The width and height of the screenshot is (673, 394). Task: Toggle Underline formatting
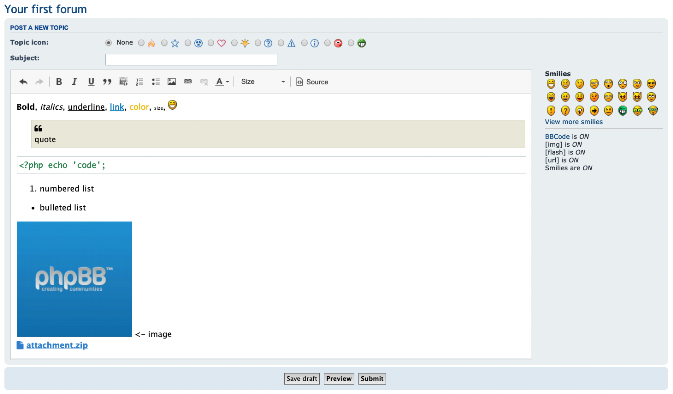(x=91, y=82)
